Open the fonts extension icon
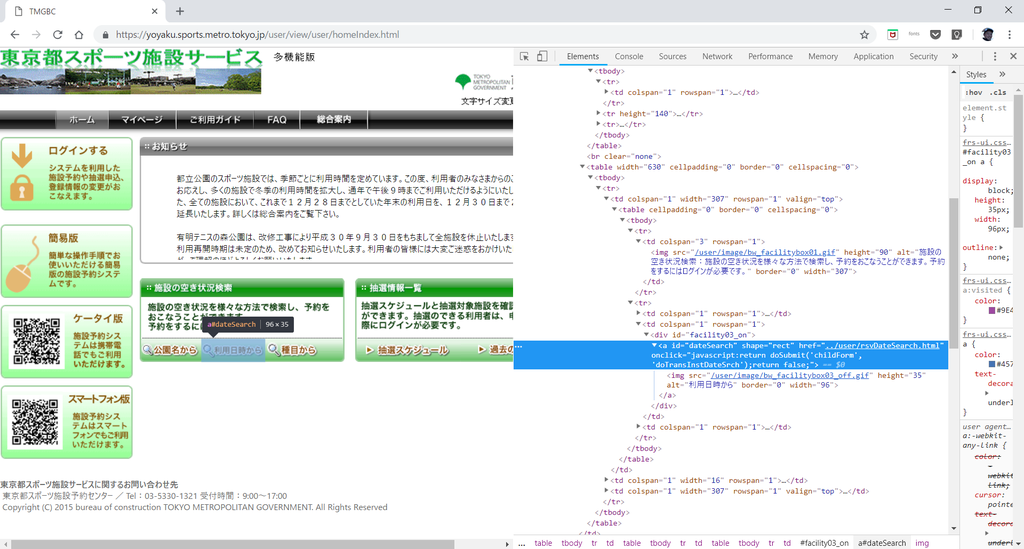This screenshot has width=1024, height=549. pyautogui.click(x=914, y=34)
